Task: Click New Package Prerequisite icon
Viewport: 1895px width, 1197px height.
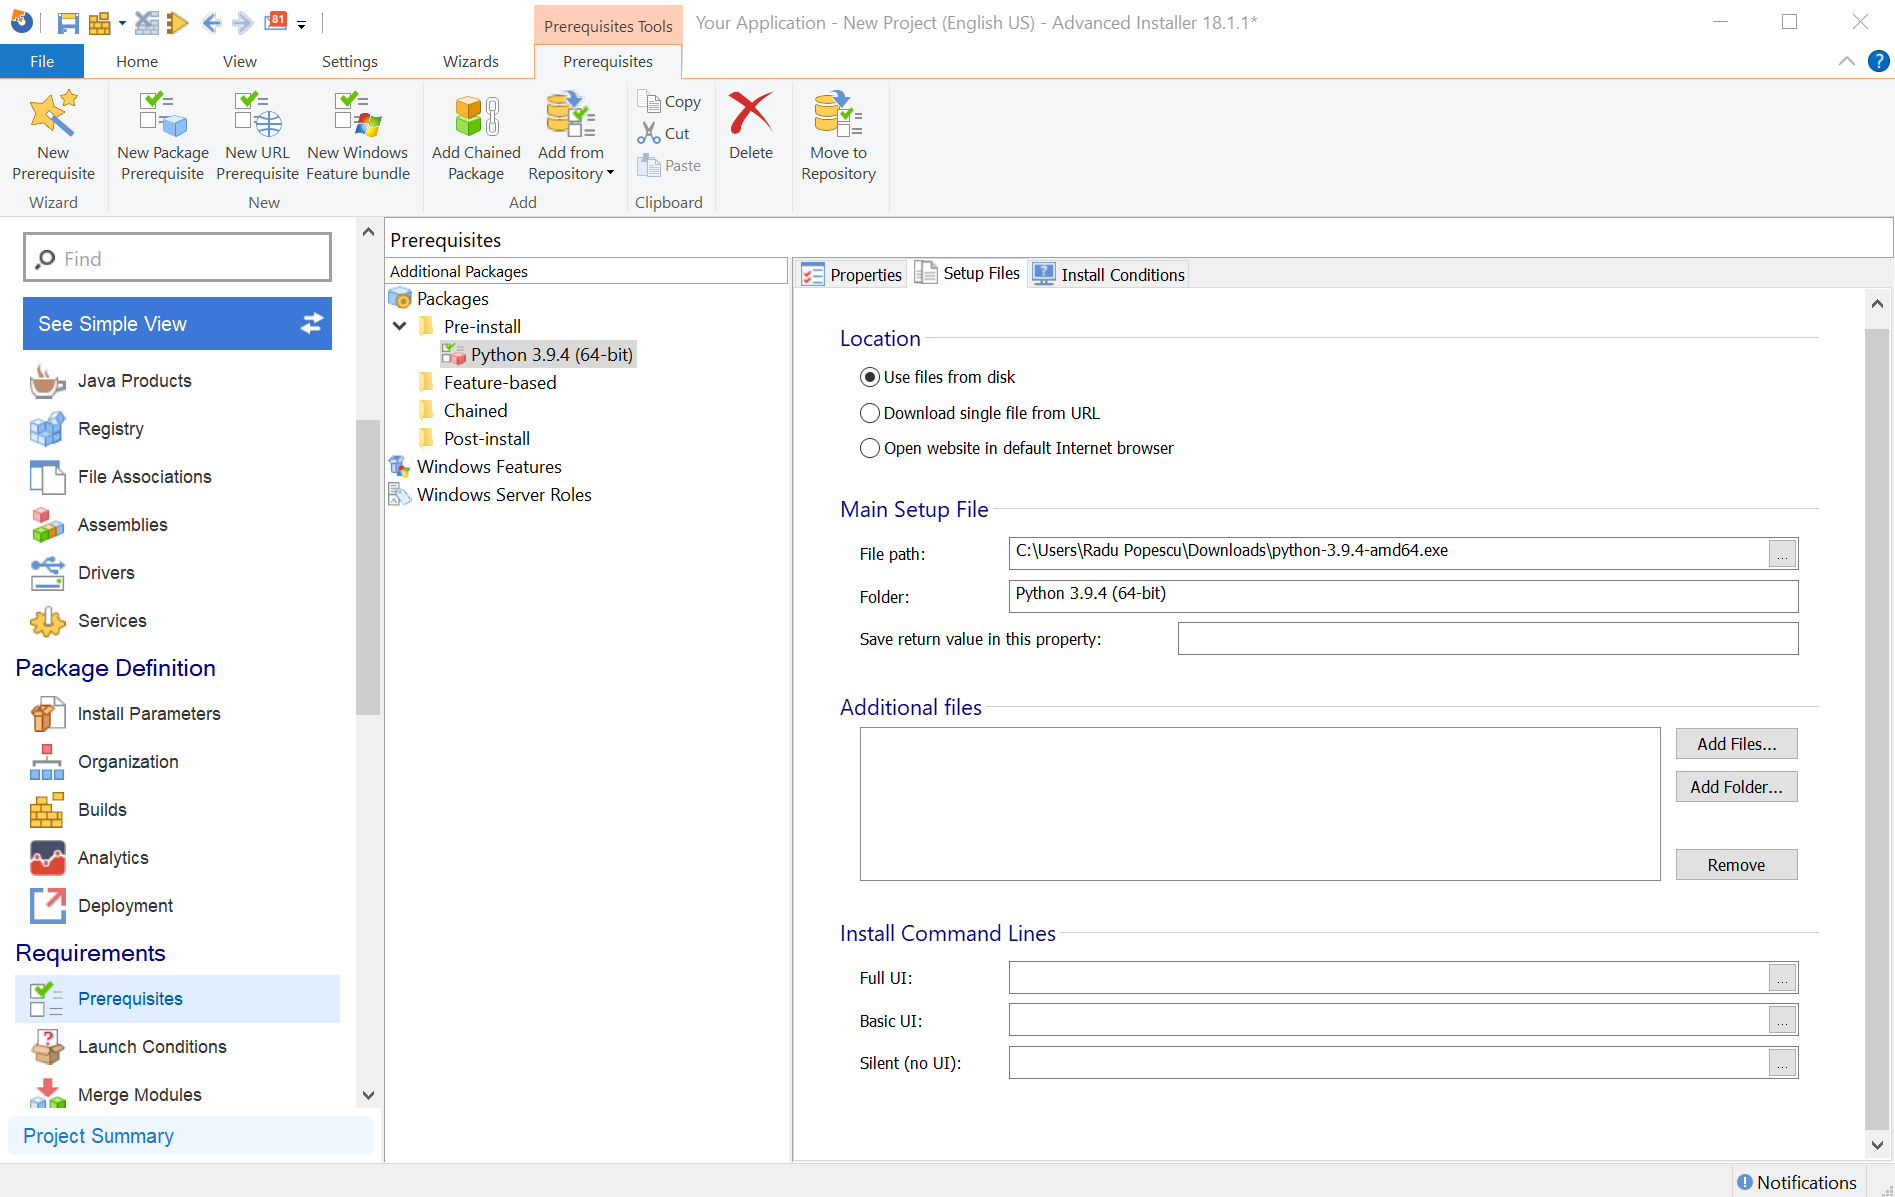Action: (163, 136)
